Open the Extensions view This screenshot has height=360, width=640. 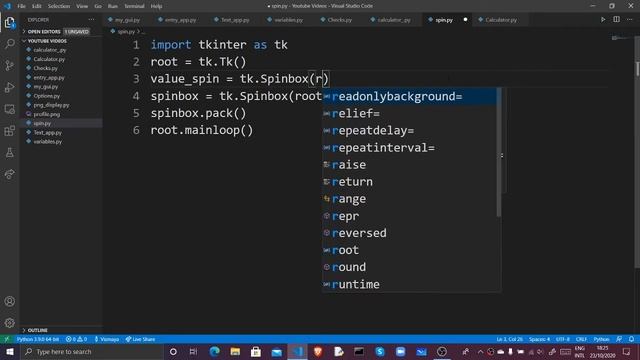point(10,131)
